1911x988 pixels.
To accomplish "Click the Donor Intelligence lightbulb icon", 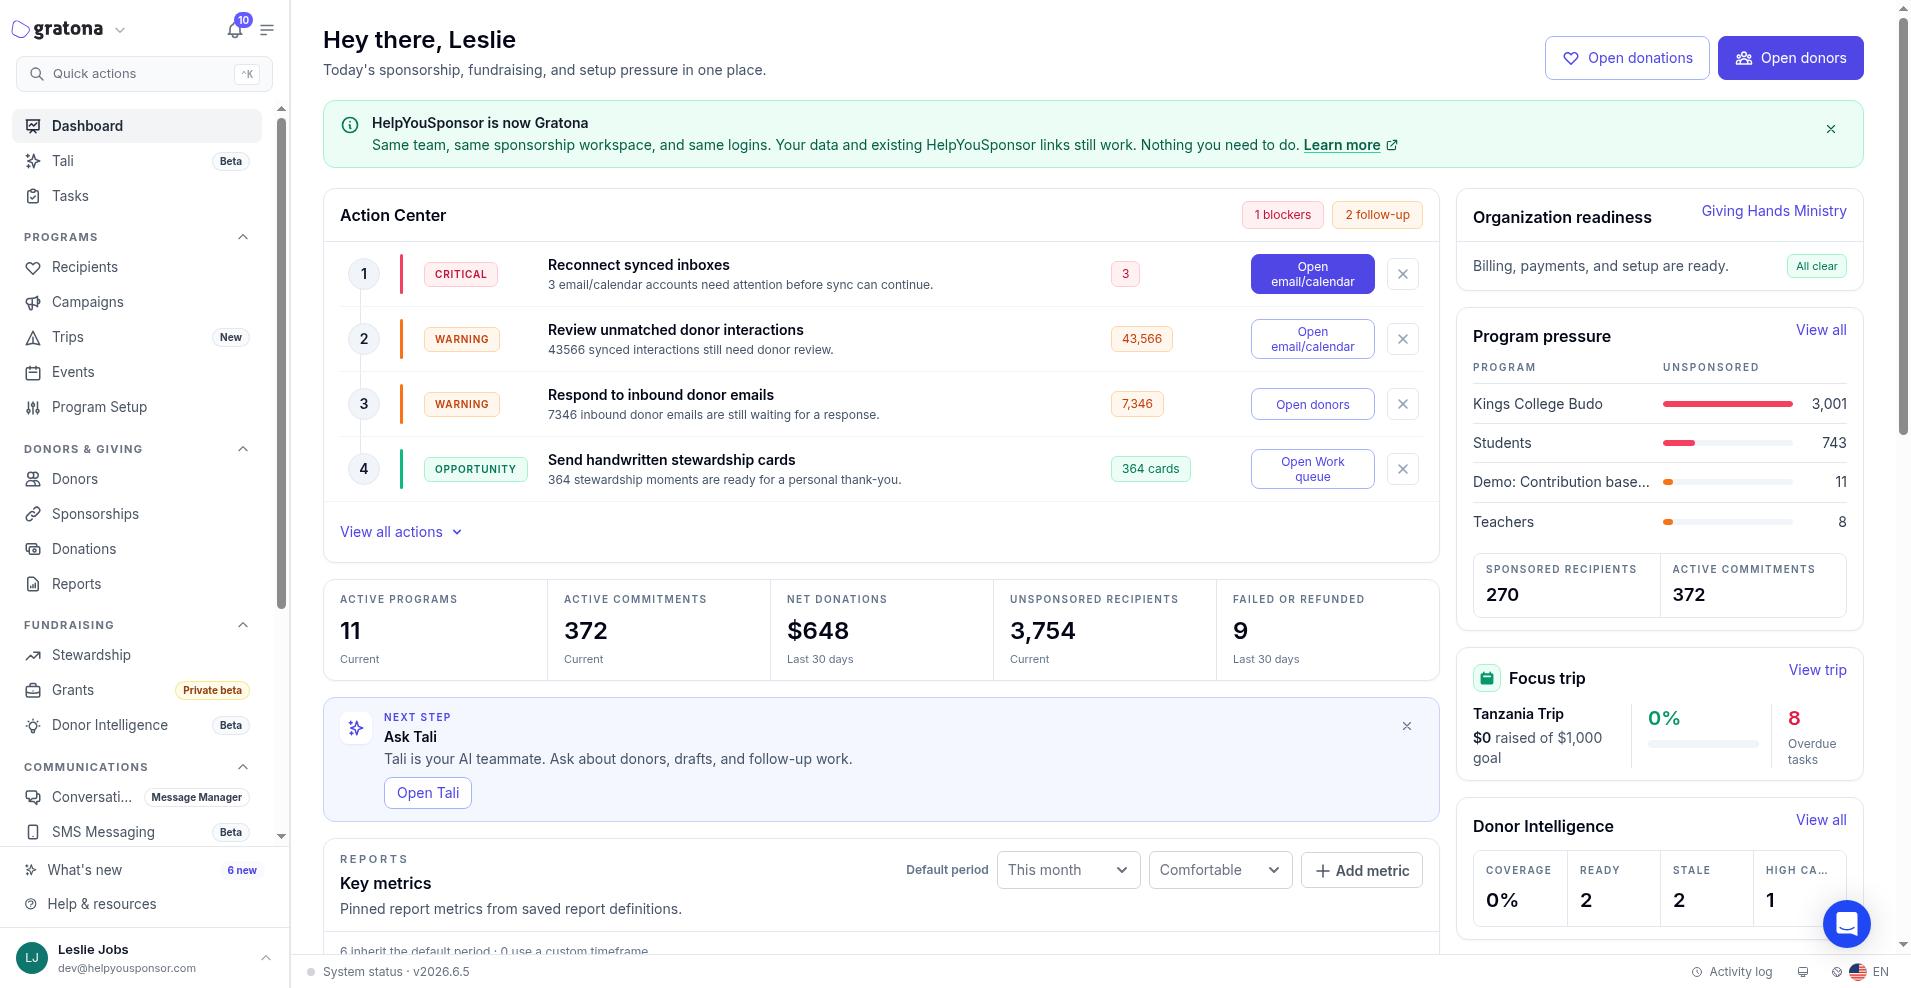I will click(33, 725).
